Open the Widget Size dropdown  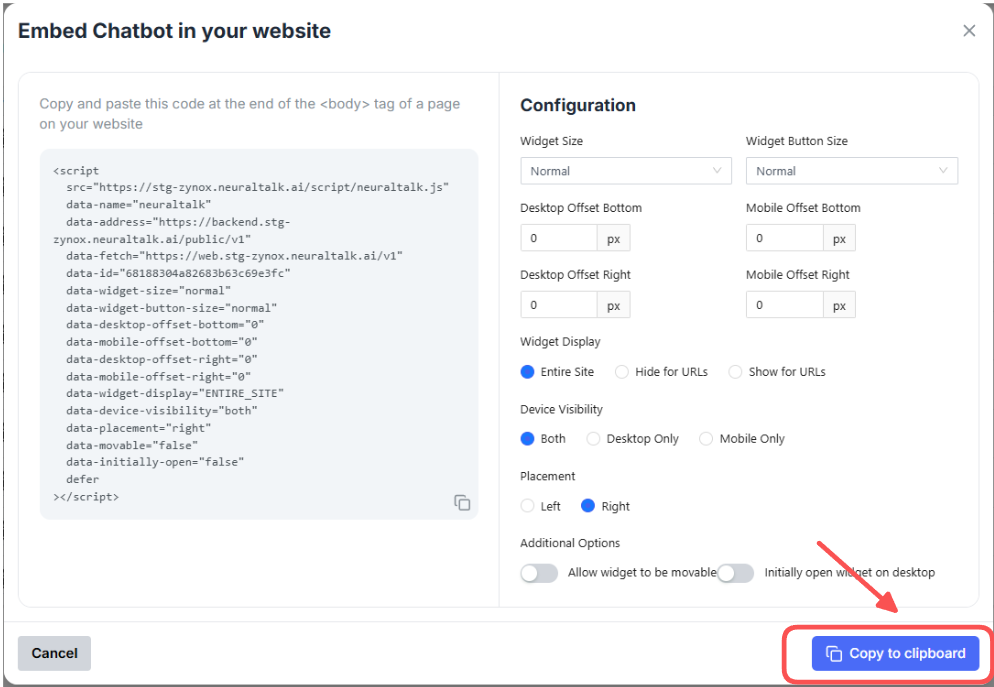[x=626, y=171]
